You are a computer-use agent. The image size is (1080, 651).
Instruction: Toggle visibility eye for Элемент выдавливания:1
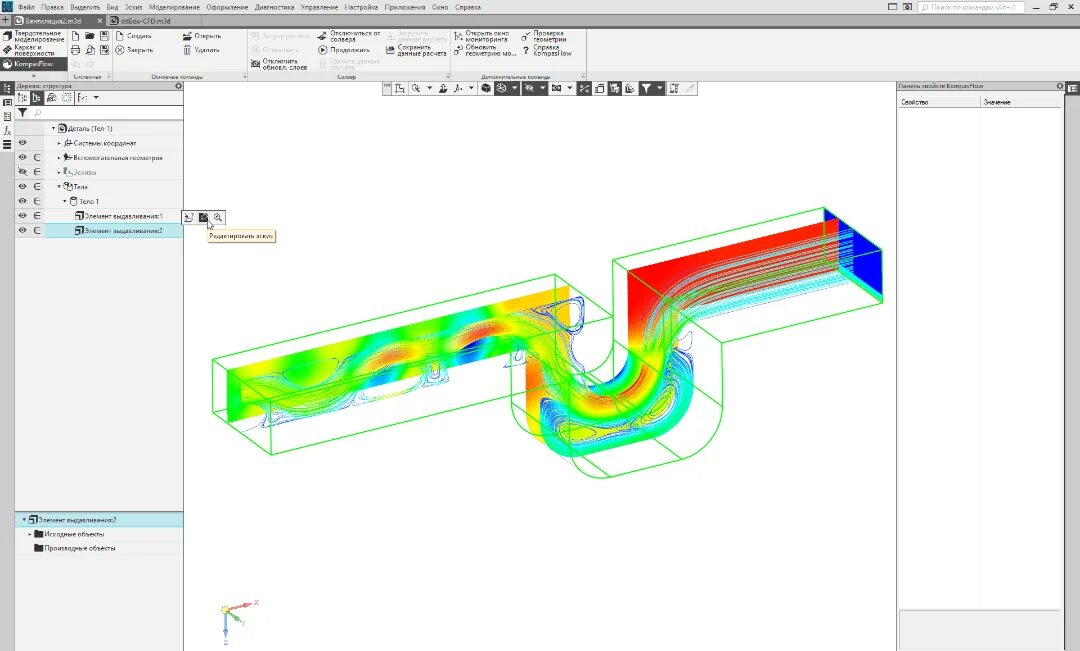click(x=23, y=216)
